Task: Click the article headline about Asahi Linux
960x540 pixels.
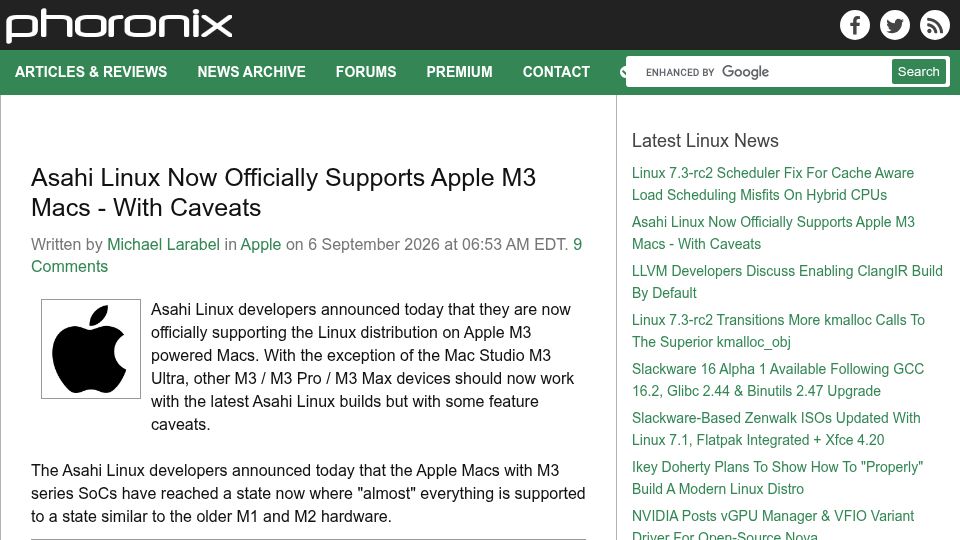Action: pos(283,192)
